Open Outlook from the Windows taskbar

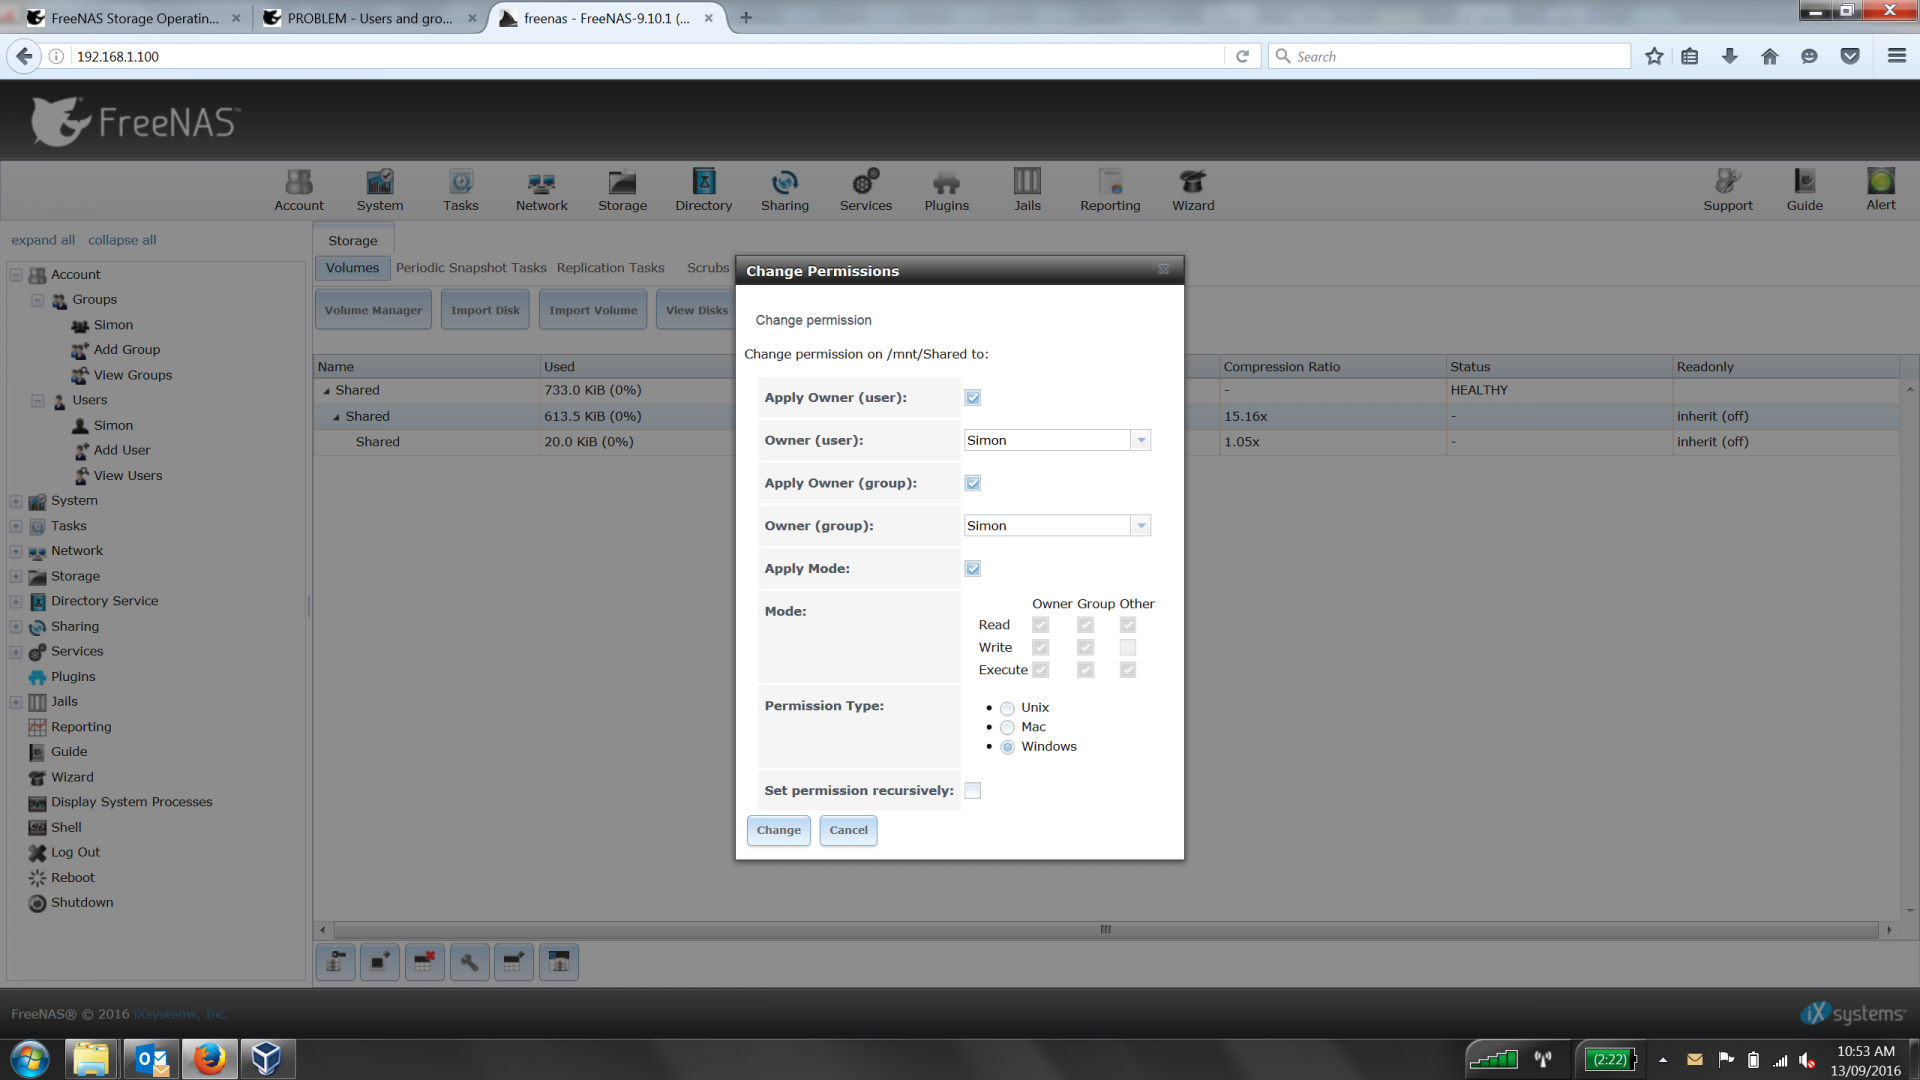click(x=151, y=1059)
